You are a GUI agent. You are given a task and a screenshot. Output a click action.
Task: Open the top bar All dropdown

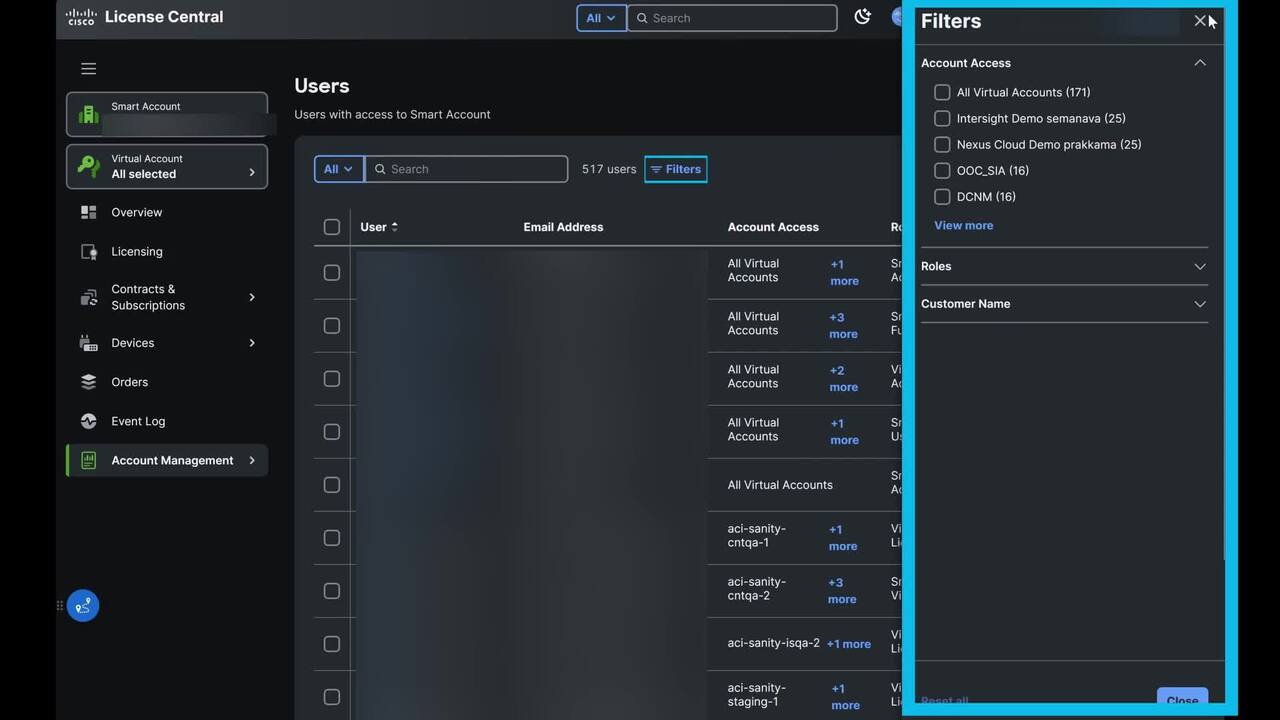pos(601,18)
